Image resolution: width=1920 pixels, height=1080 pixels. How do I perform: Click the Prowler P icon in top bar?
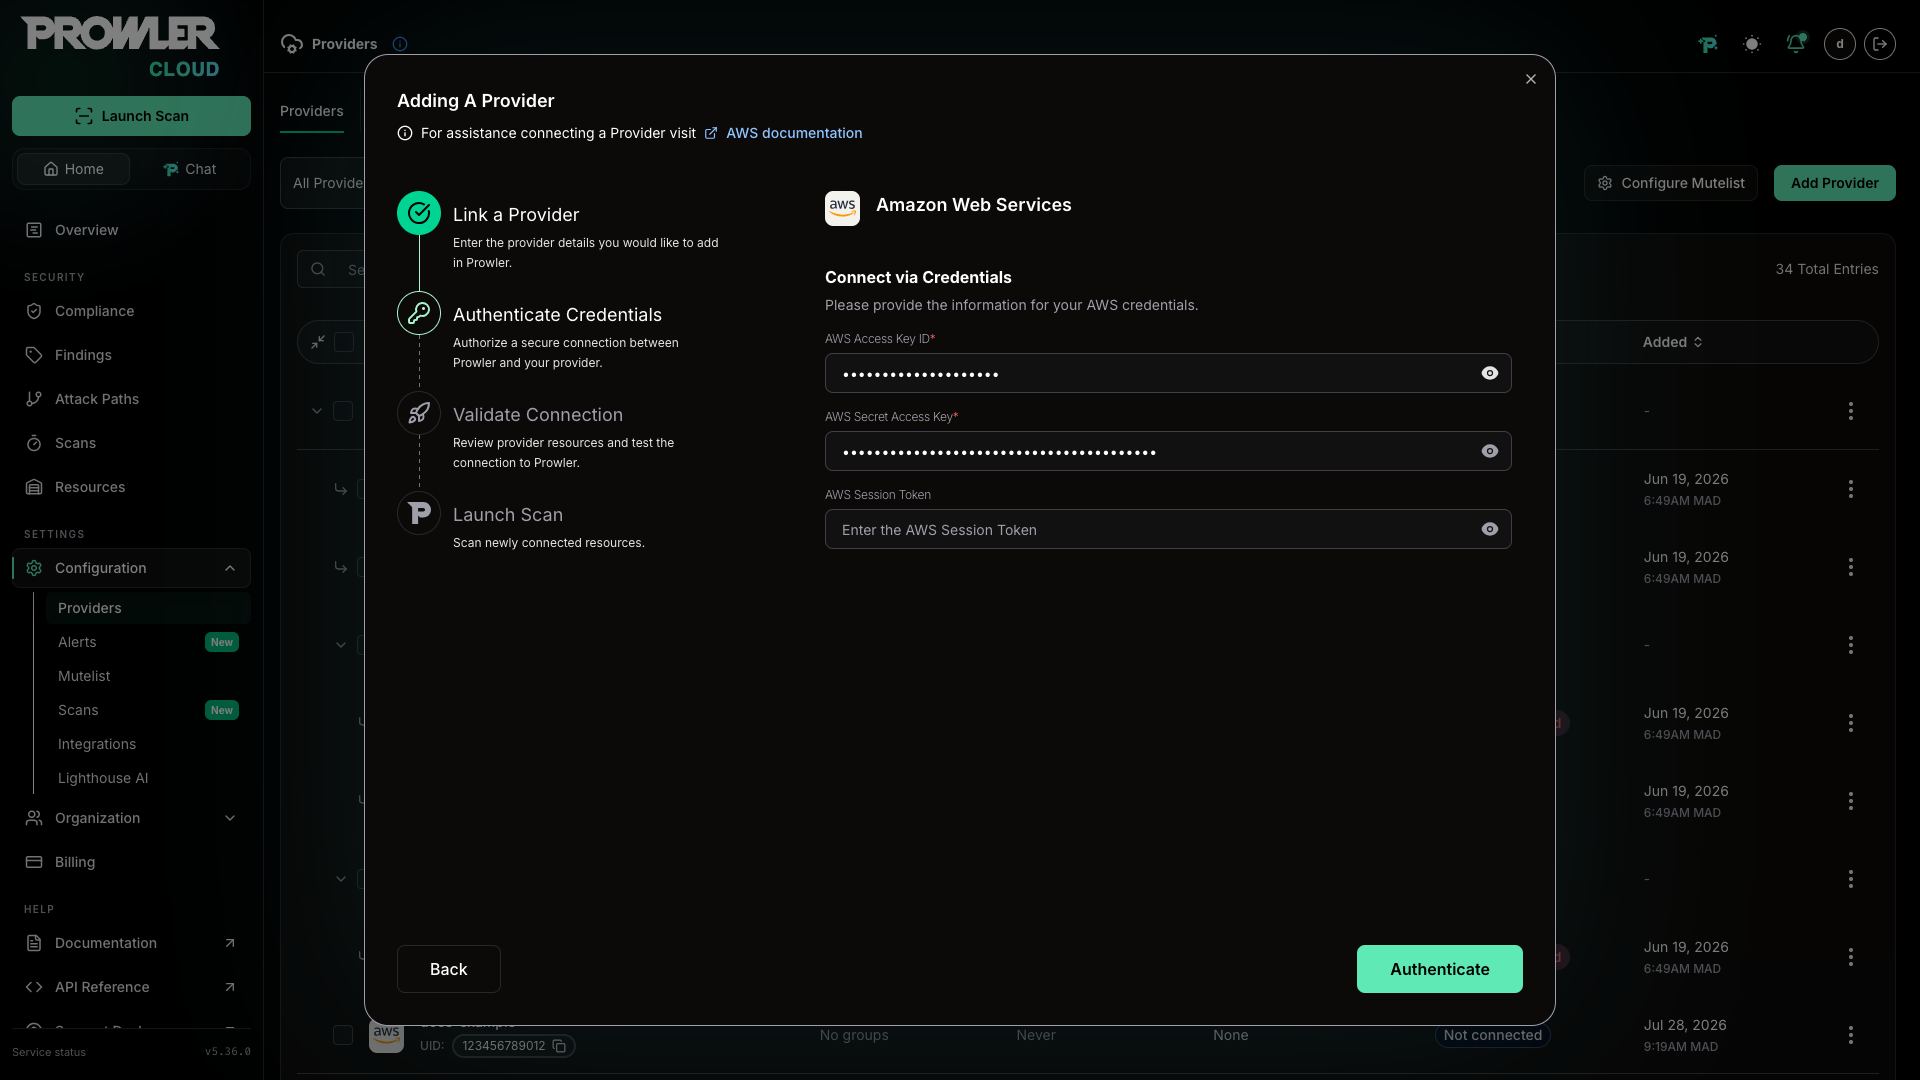point(1708,44)
